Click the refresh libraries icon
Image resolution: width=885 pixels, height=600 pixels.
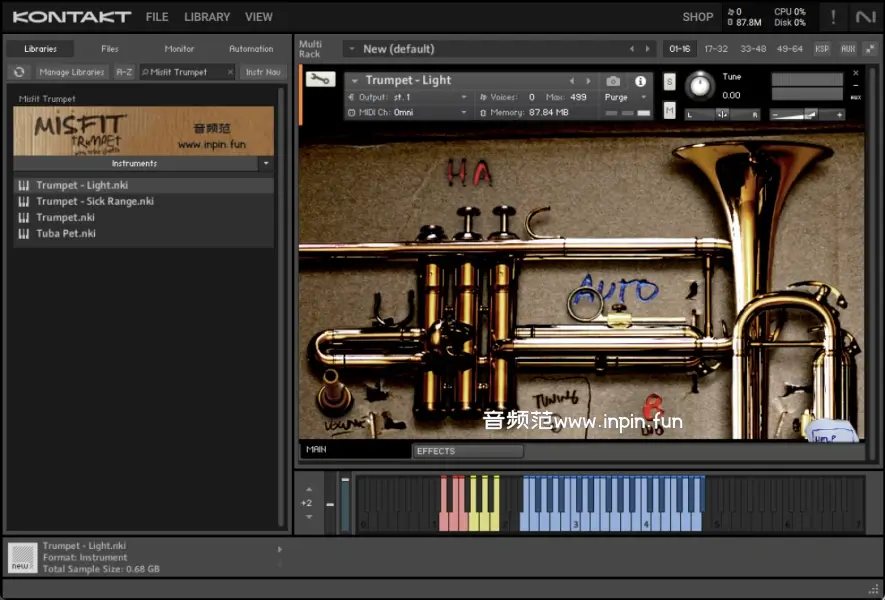click(19, 72)
